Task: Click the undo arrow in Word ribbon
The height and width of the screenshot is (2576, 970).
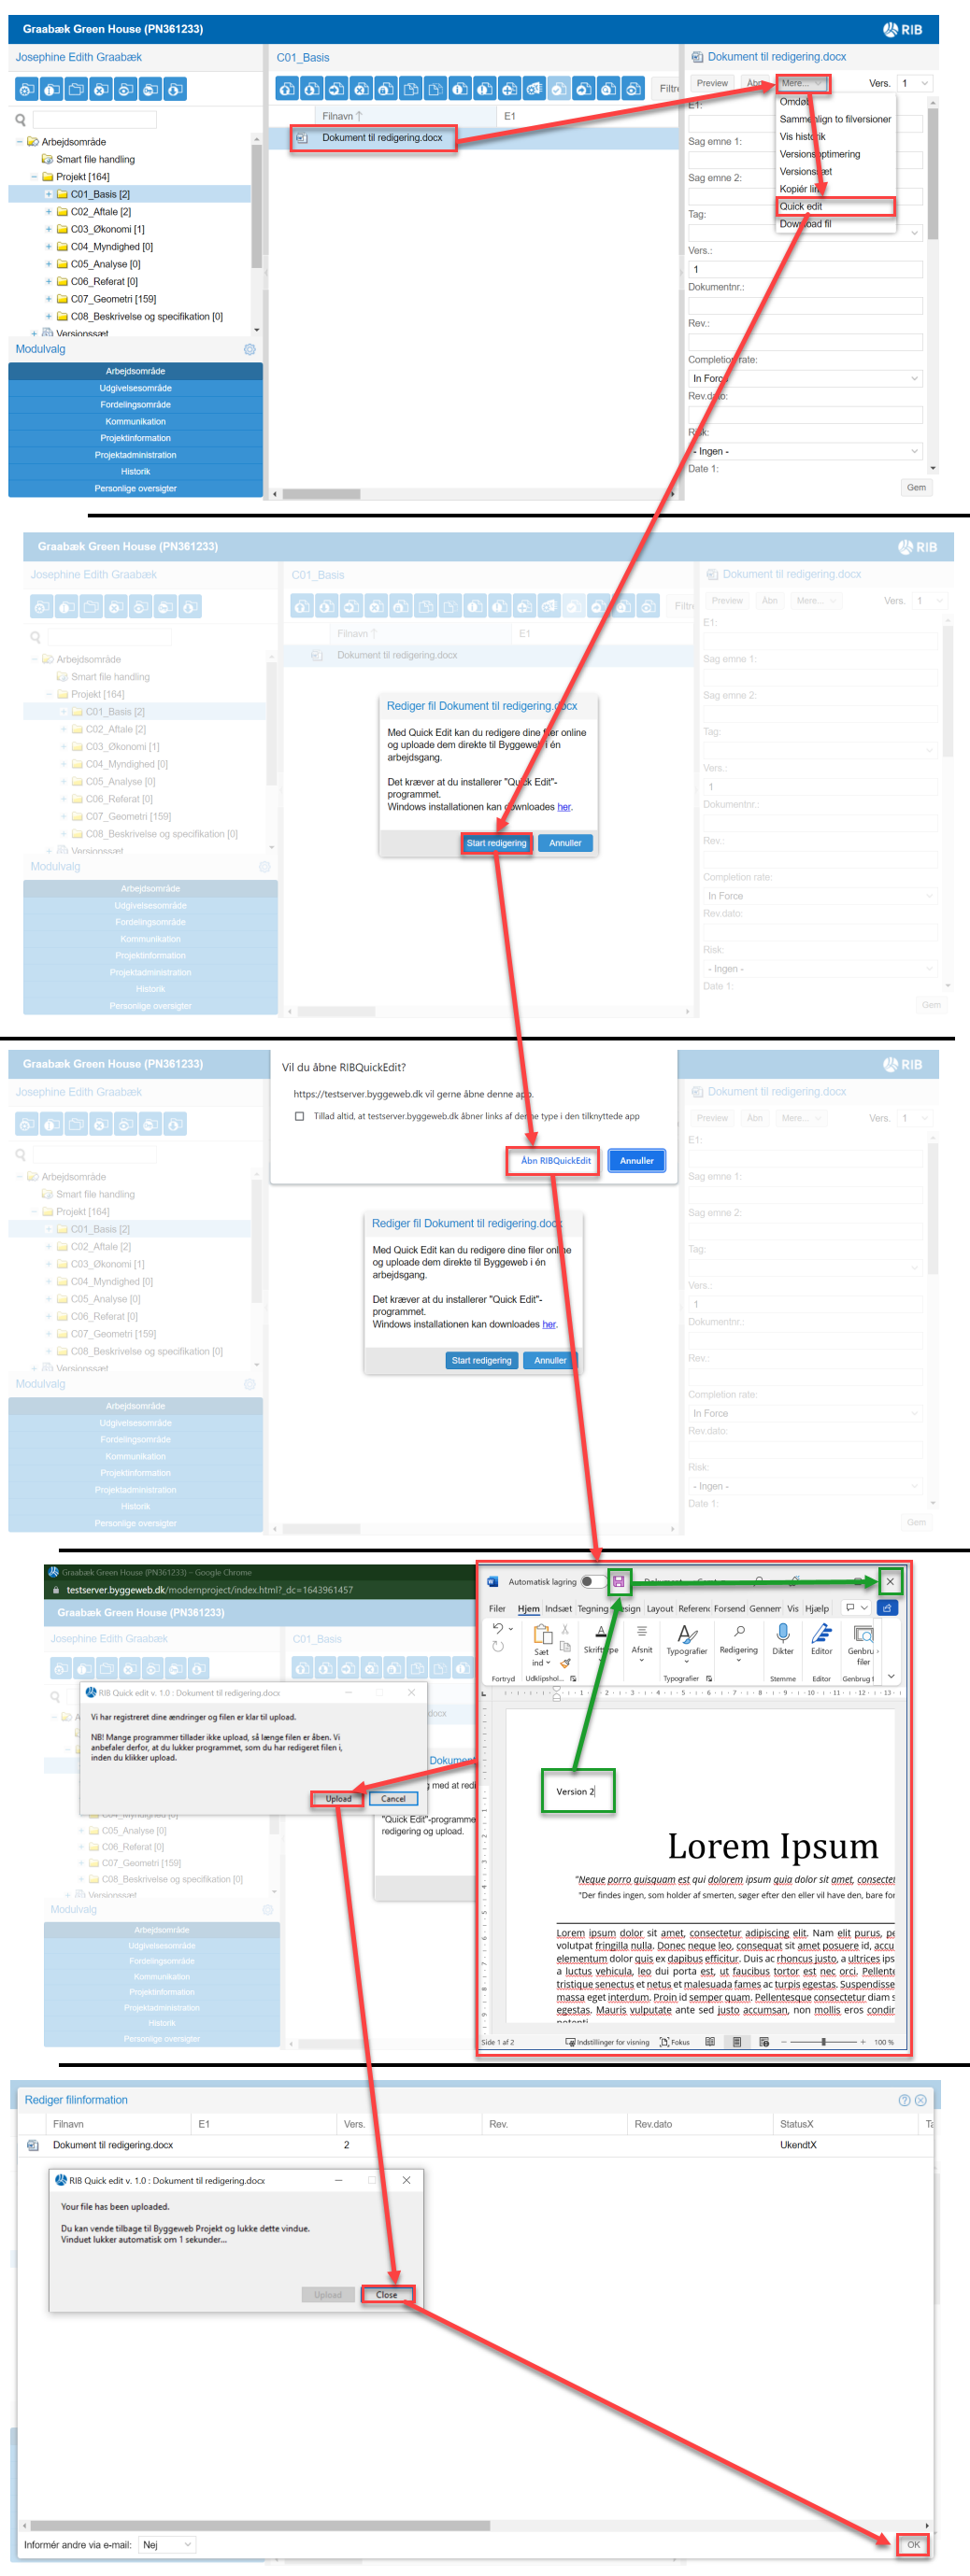Action: point(498,1629)
